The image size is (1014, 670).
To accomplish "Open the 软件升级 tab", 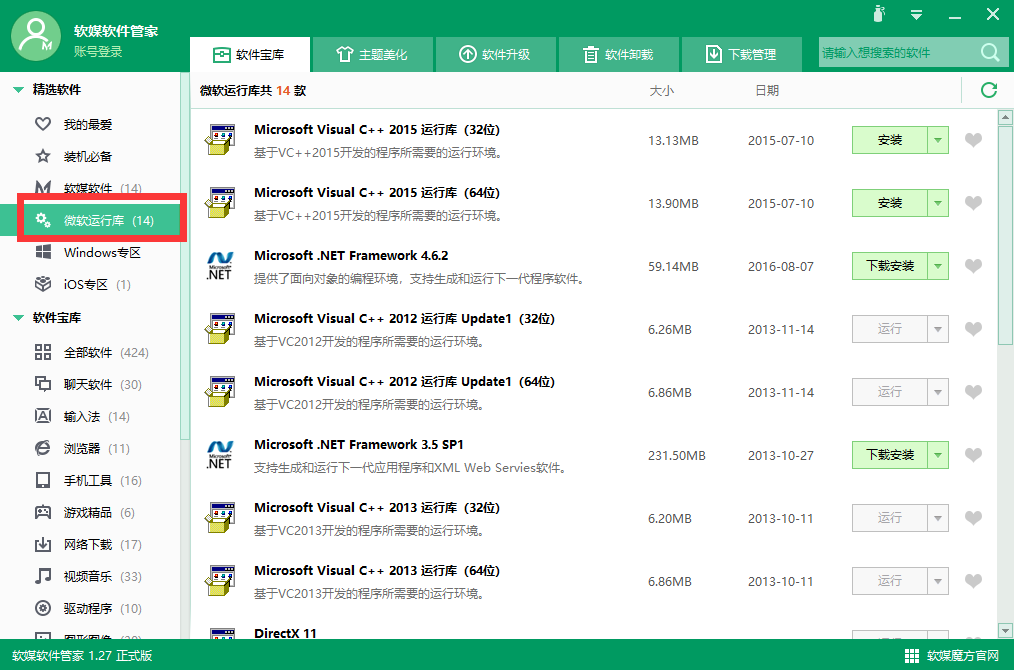I will click(x=495, y=54).
